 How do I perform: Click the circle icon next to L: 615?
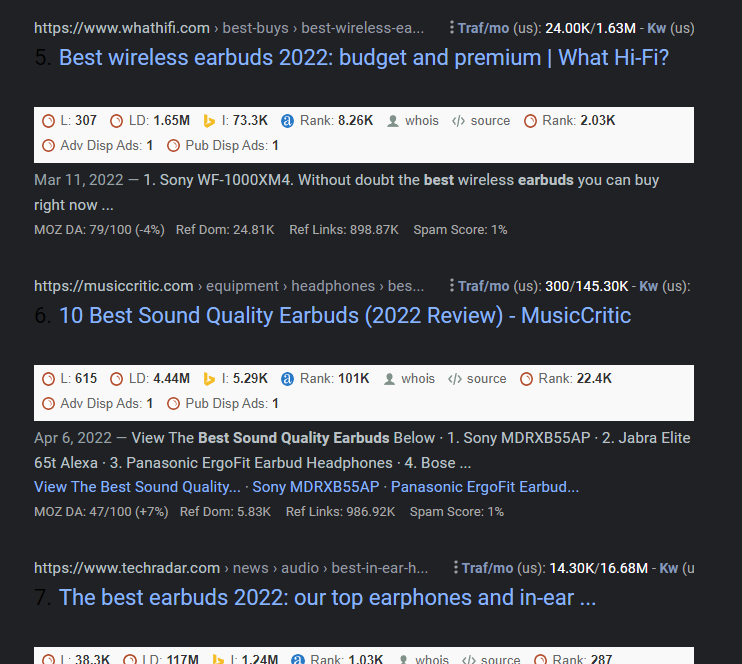pyautogui.click(x=48, y=379)
